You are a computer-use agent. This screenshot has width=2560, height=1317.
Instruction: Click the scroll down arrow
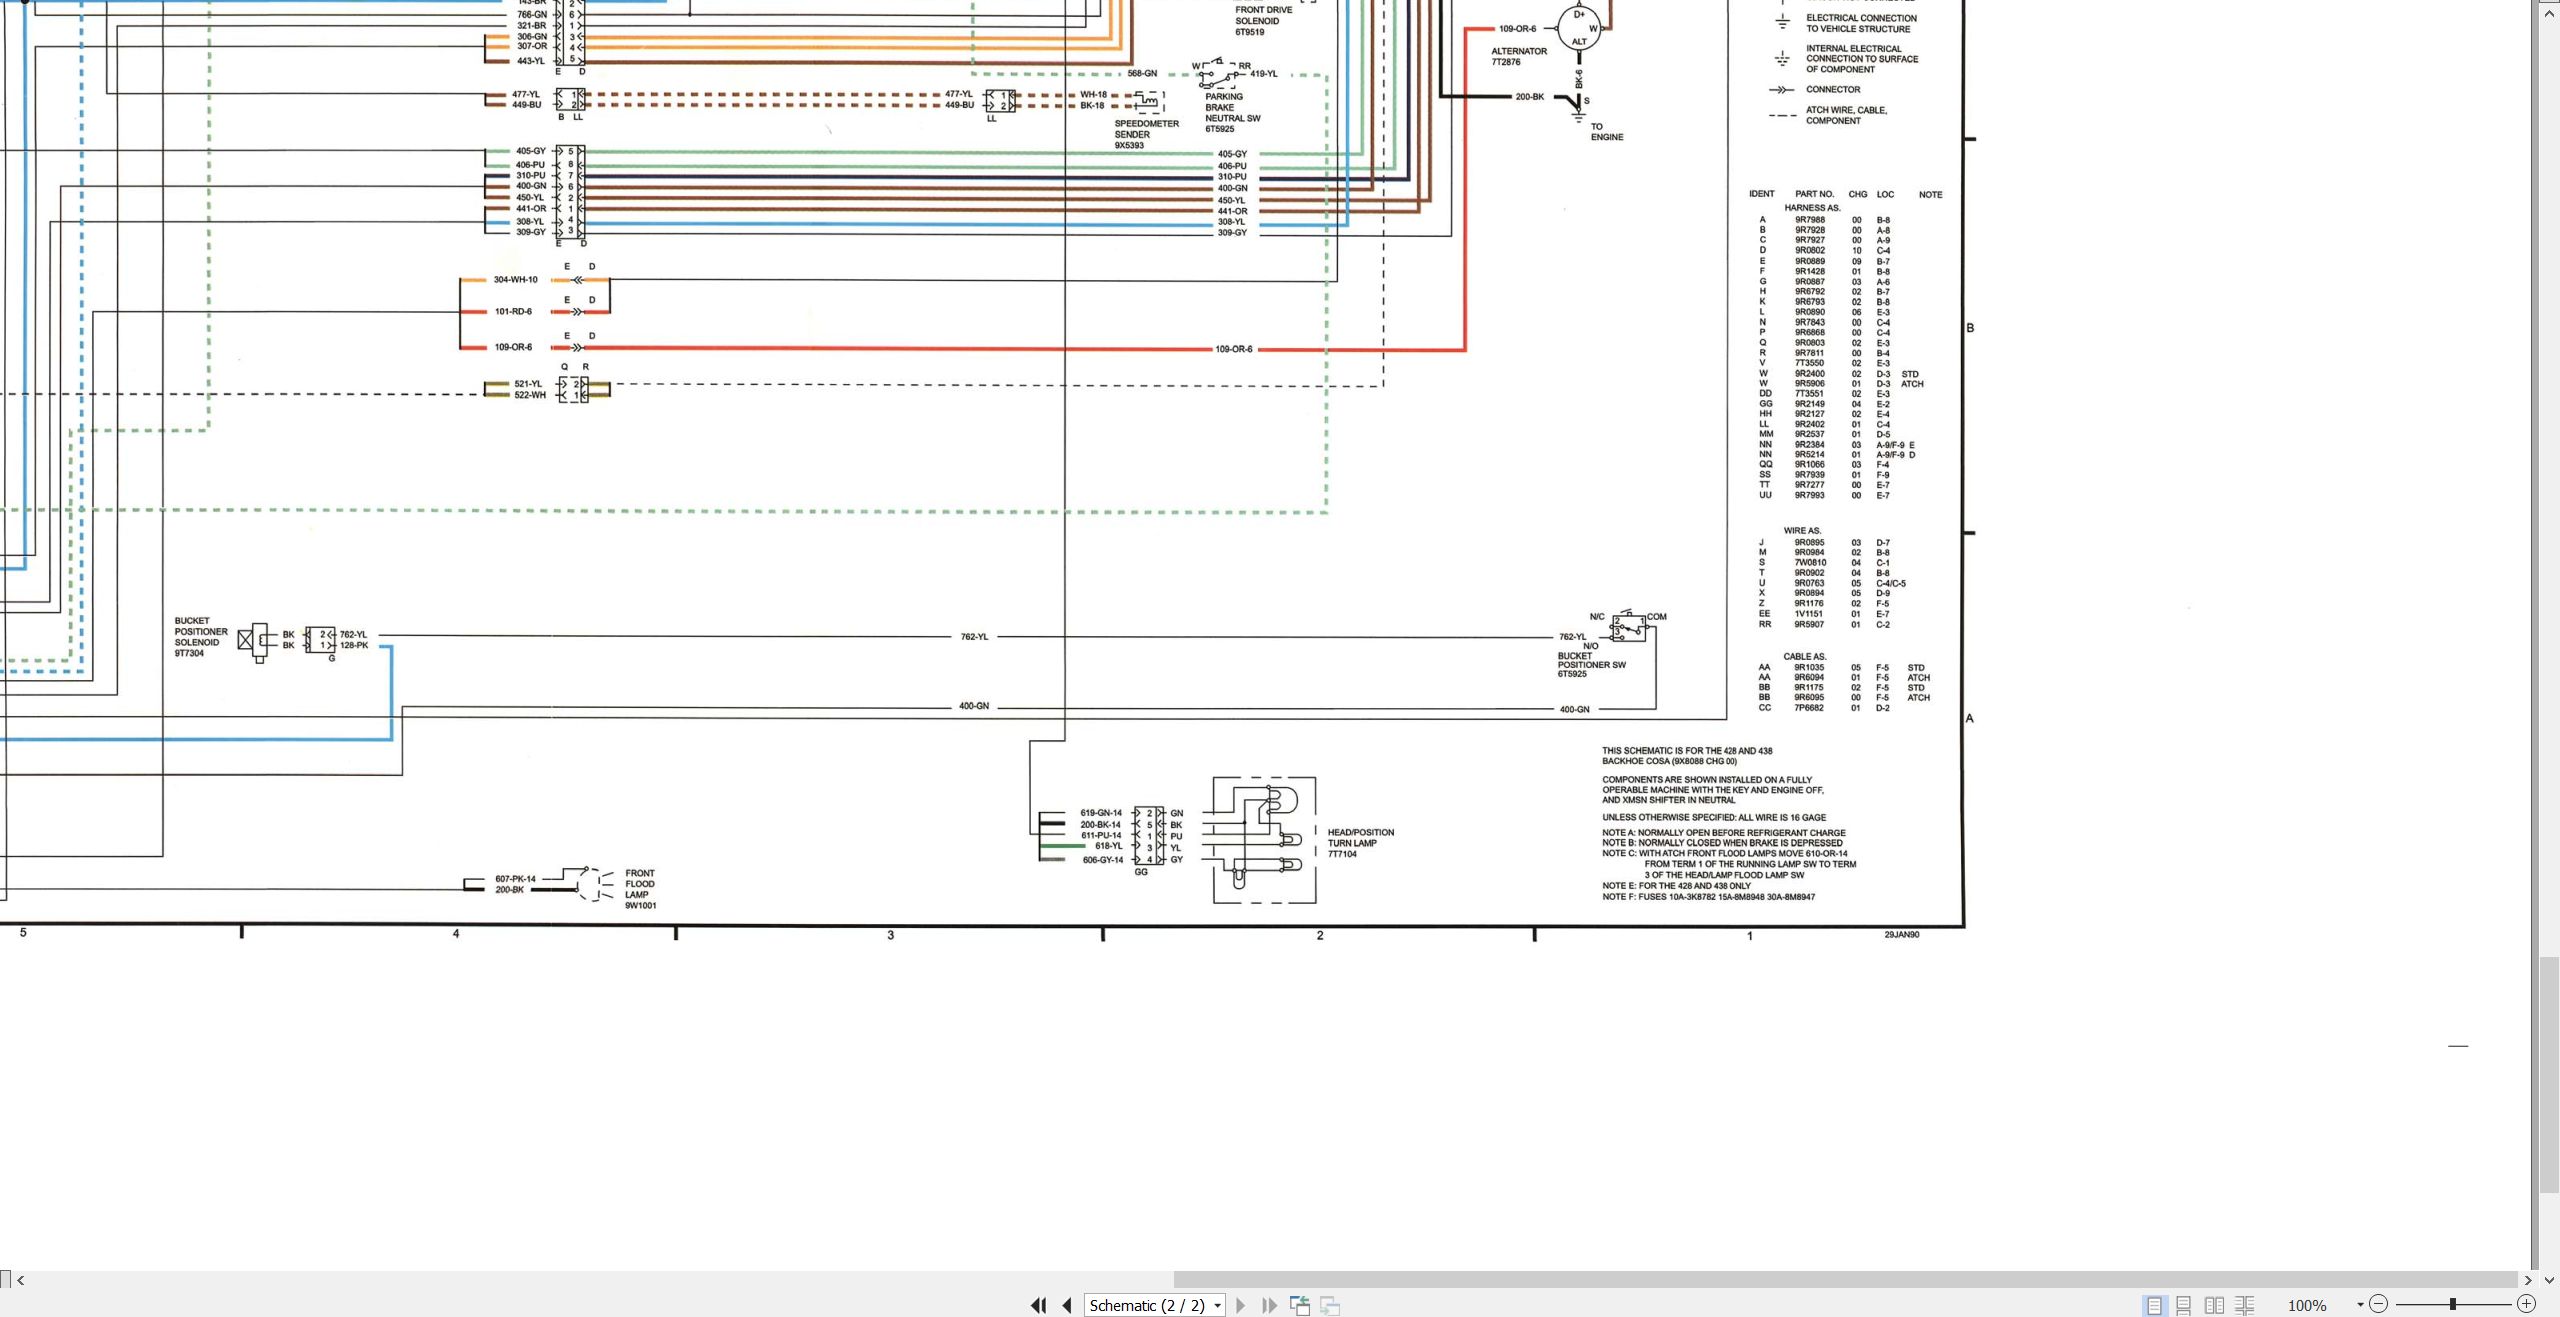(x=2549, y=1279)
